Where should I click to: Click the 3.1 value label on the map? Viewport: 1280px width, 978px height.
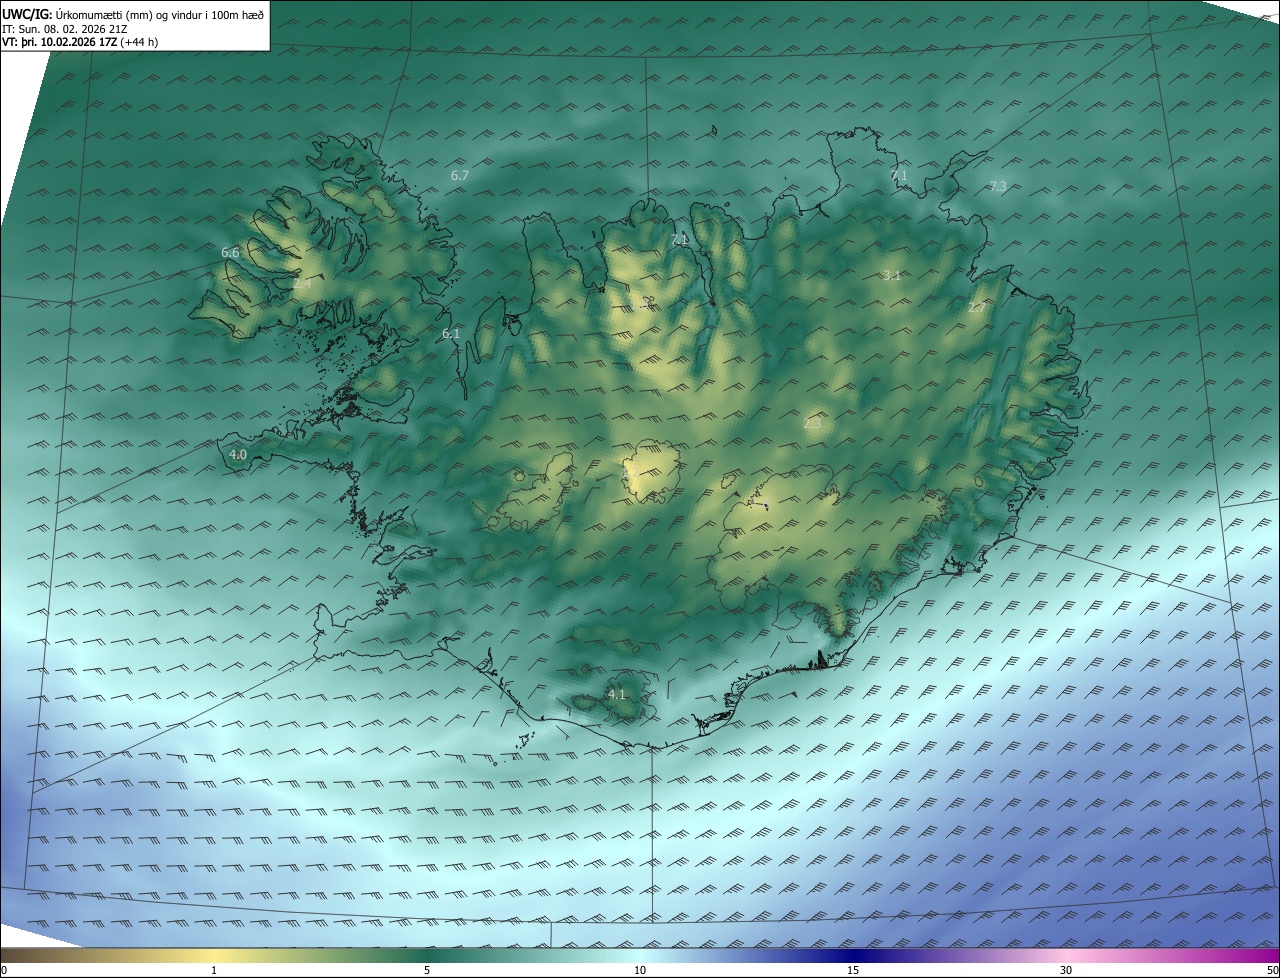tap(892, 275)
